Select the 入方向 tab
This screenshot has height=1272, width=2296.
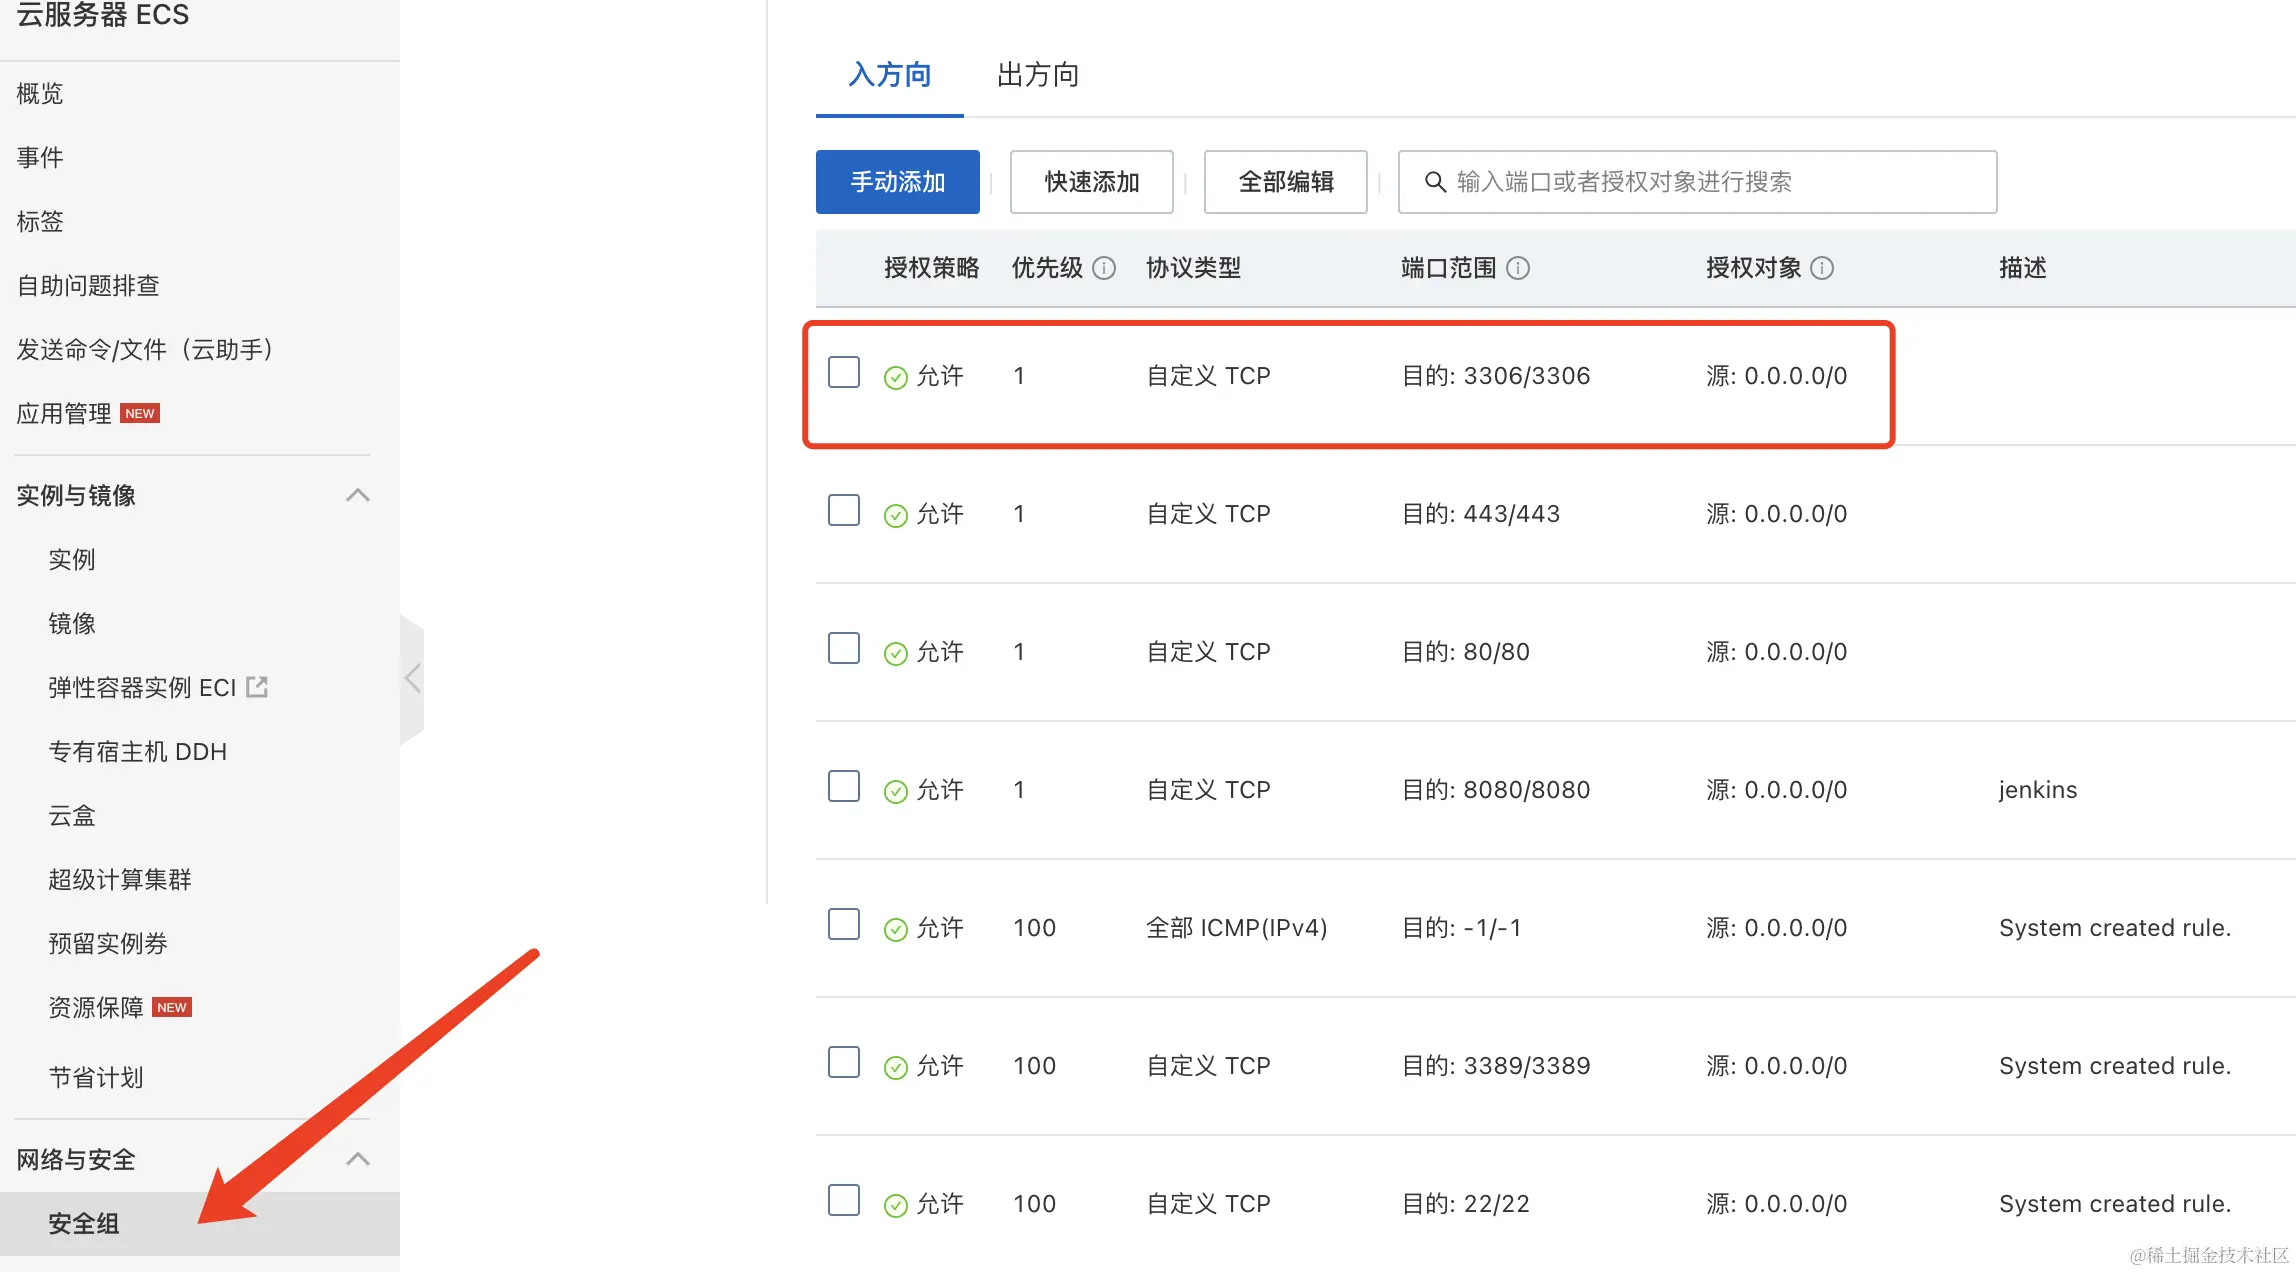pos(889,75)
